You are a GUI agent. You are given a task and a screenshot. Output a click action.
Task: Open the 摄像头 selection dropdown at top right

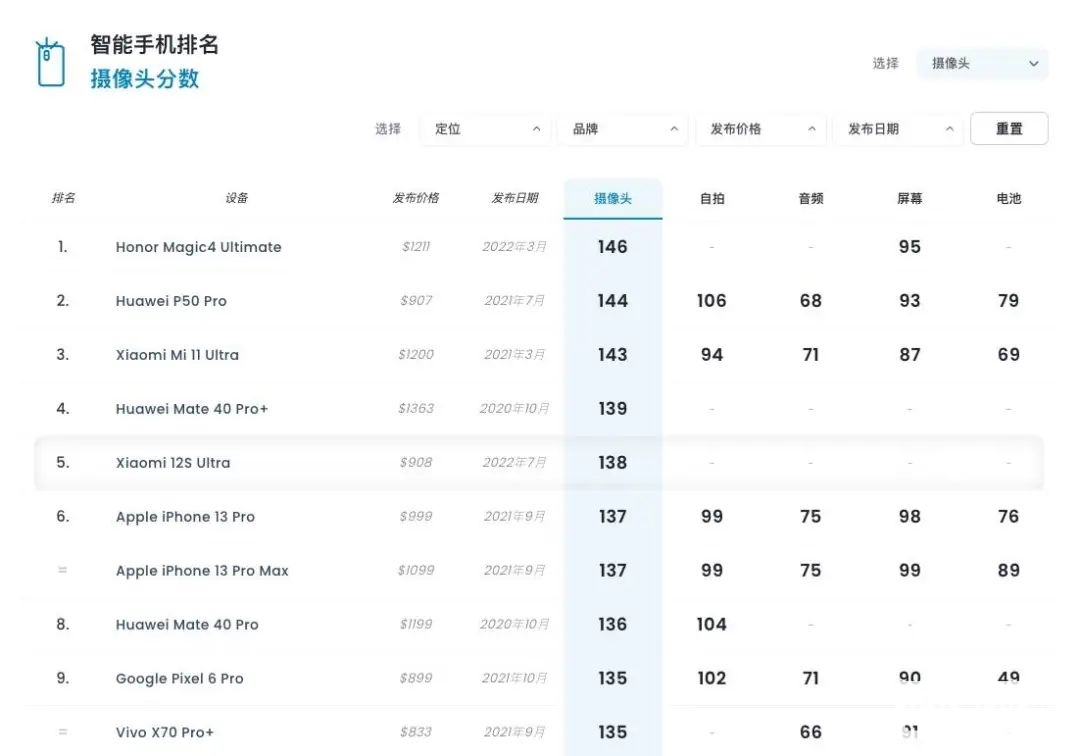coord(983,63)
